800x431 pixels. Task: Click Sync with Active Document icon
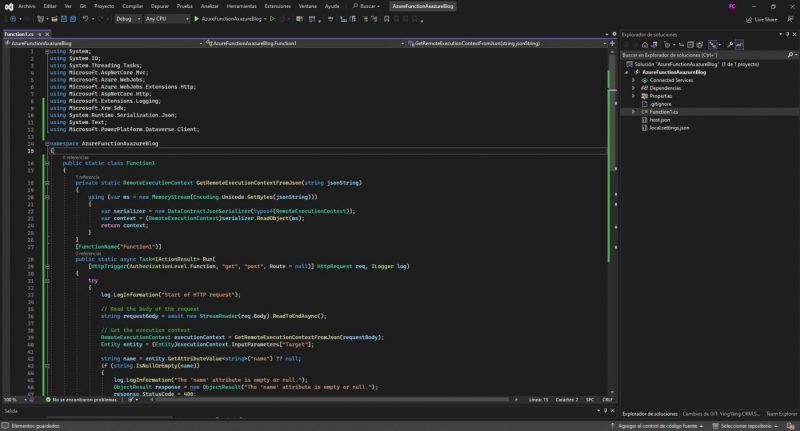(681, 45)
